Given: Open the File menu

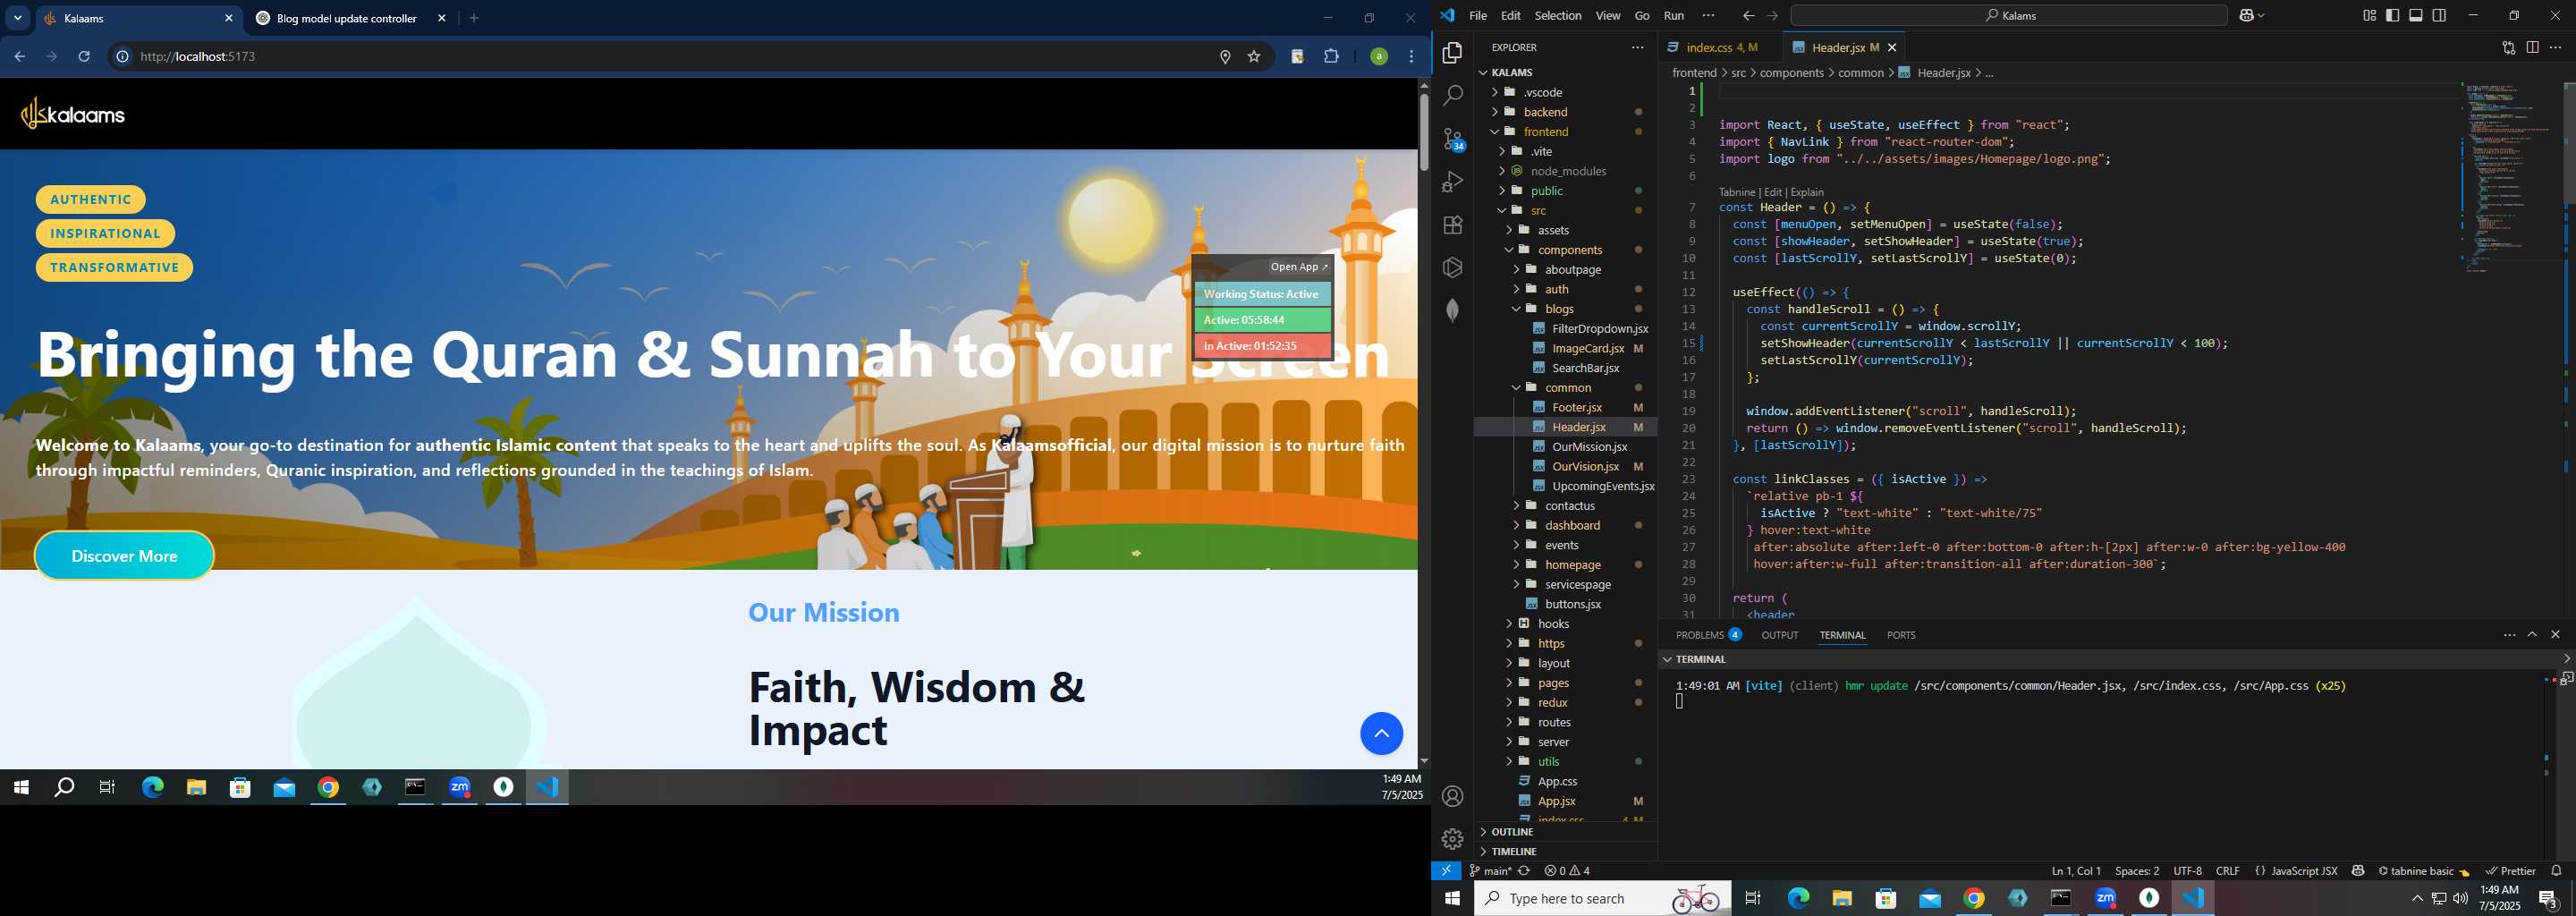Looking at the screenshot, I should [x=1477, y=15].
